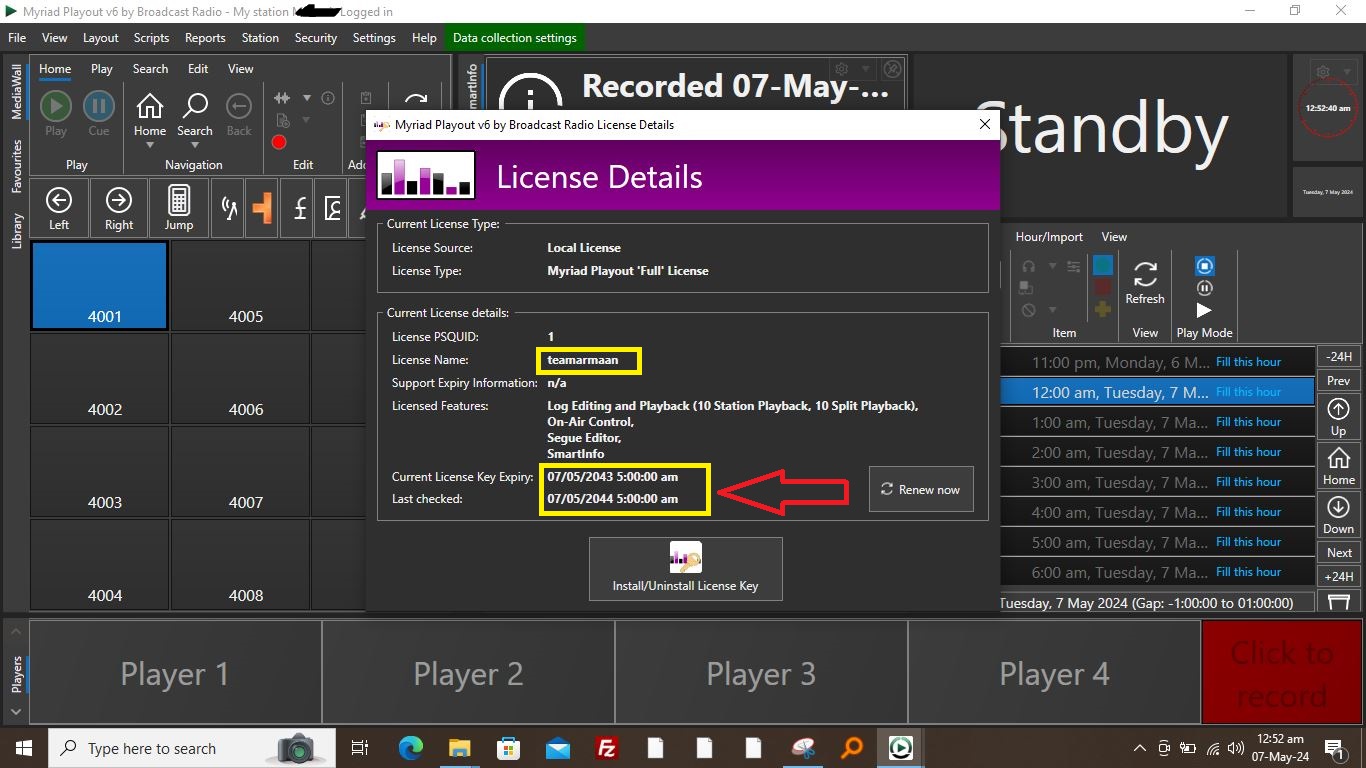
Task: Open the Scripts menu
Action: click(151, 38)
